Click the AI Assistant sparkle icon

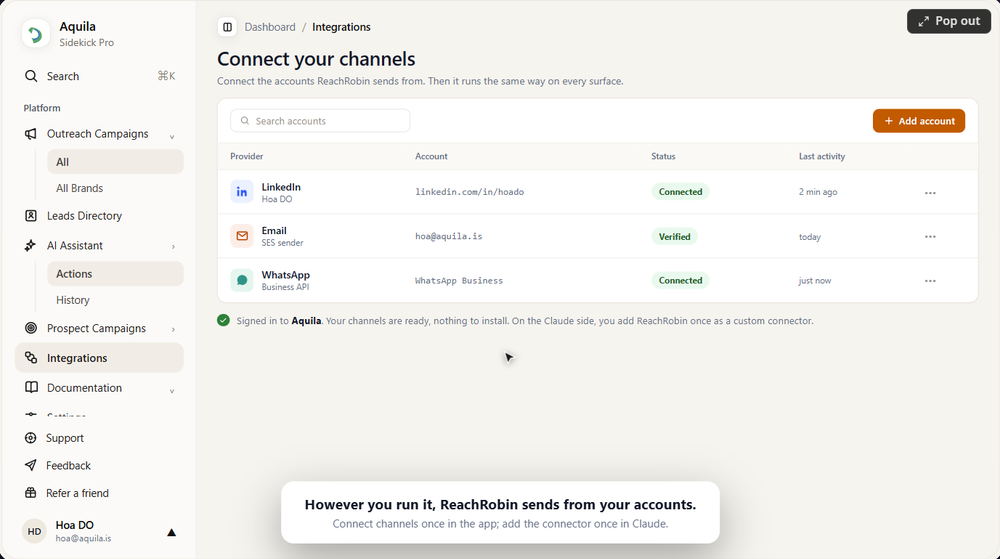coord(31,245)
